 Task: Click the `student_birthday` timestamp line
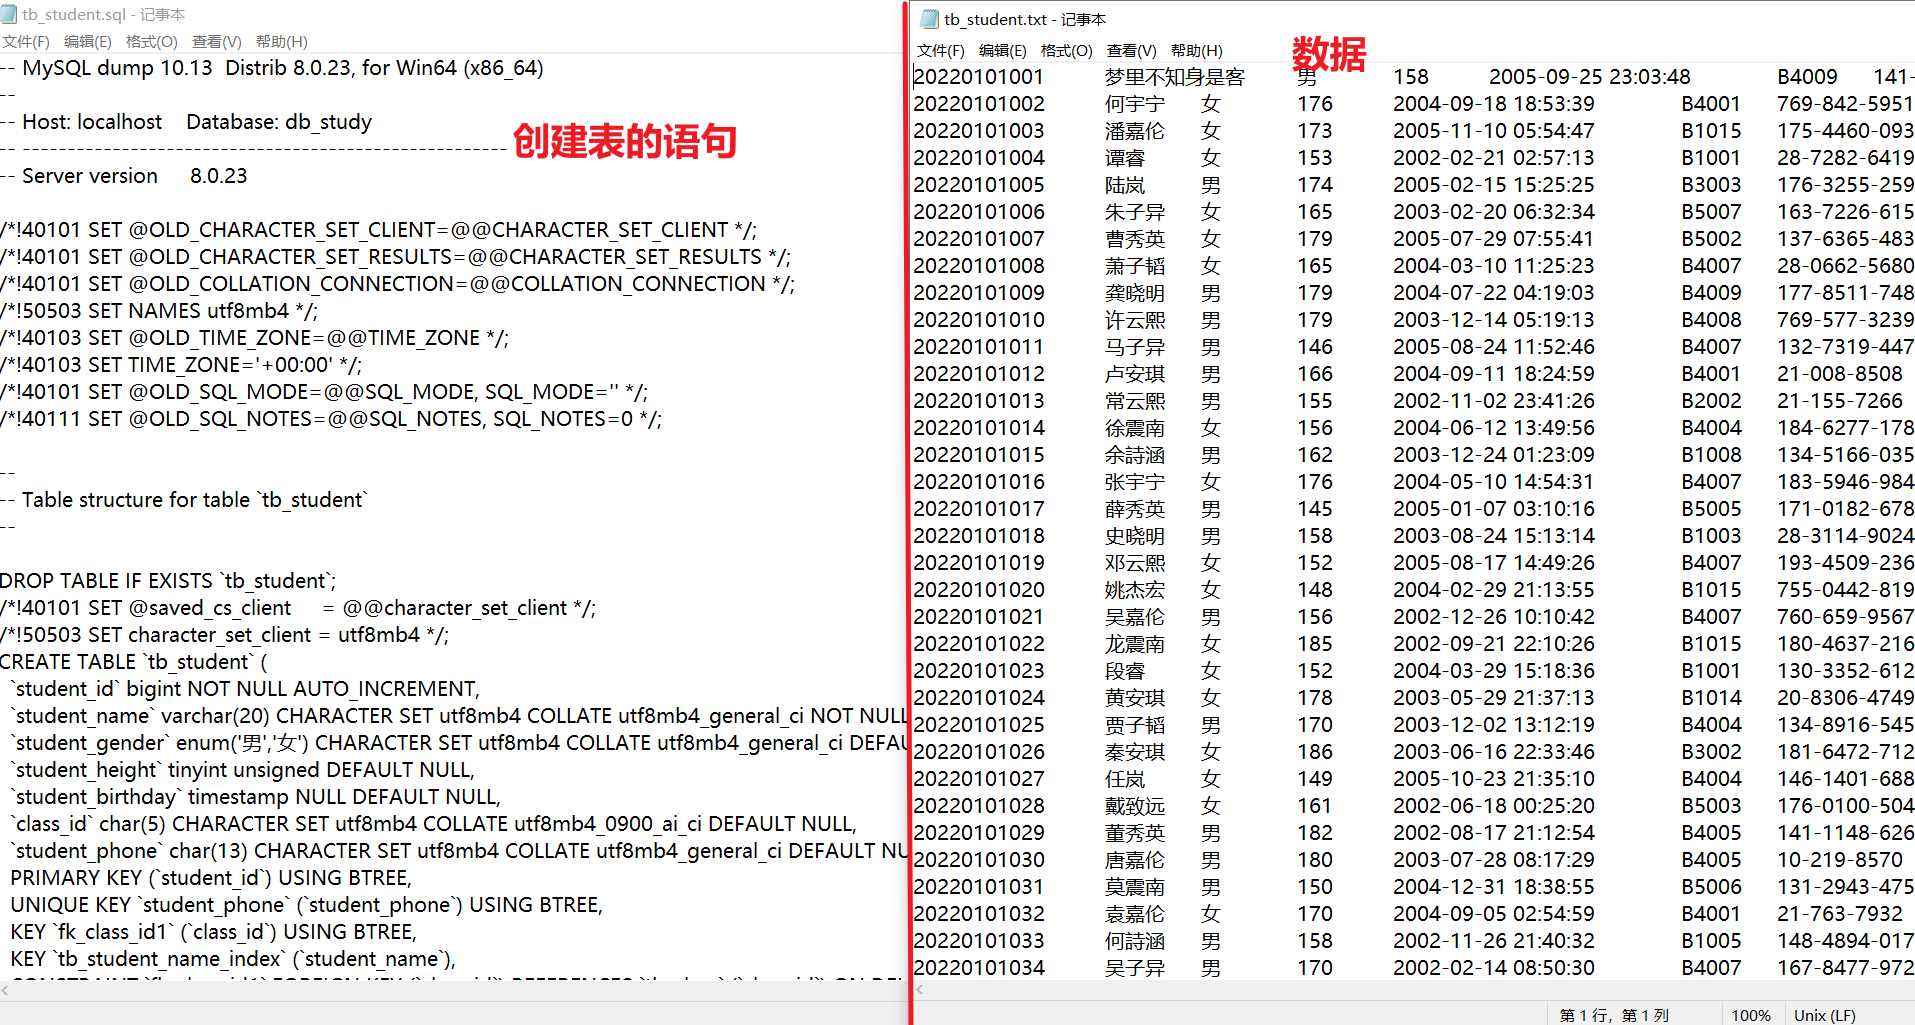pyautogui.click(x=255, y=797)
